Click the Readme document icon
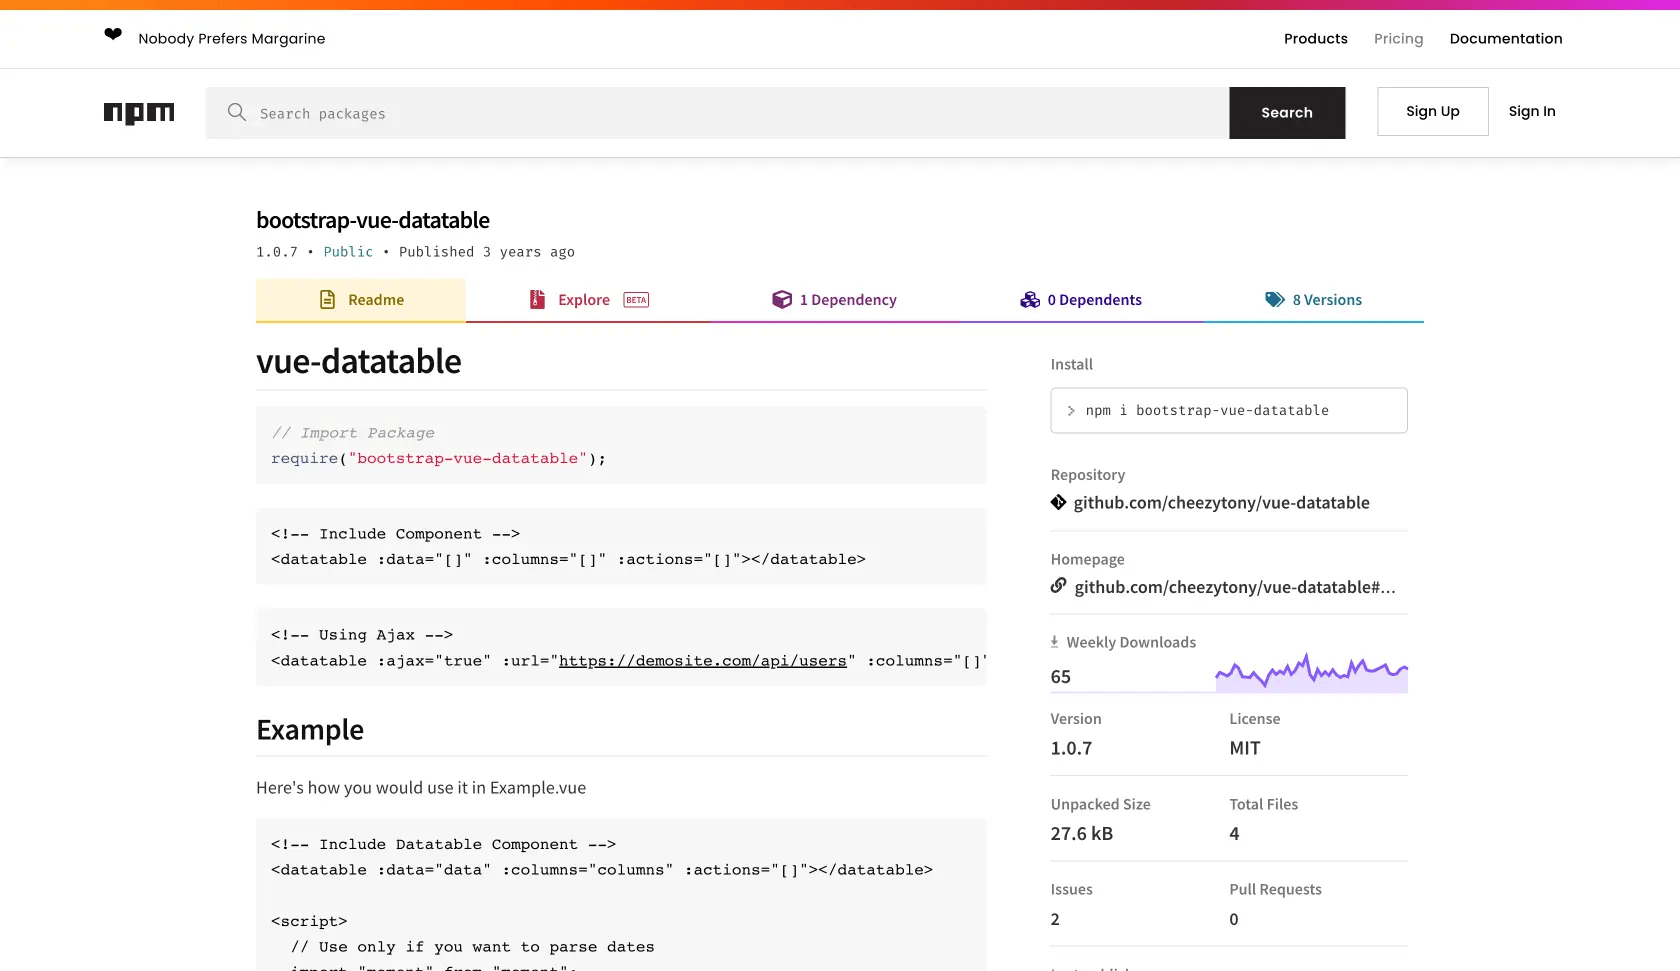The height and width of the screenshot is (971, 1680). click(x=327, y=300)
